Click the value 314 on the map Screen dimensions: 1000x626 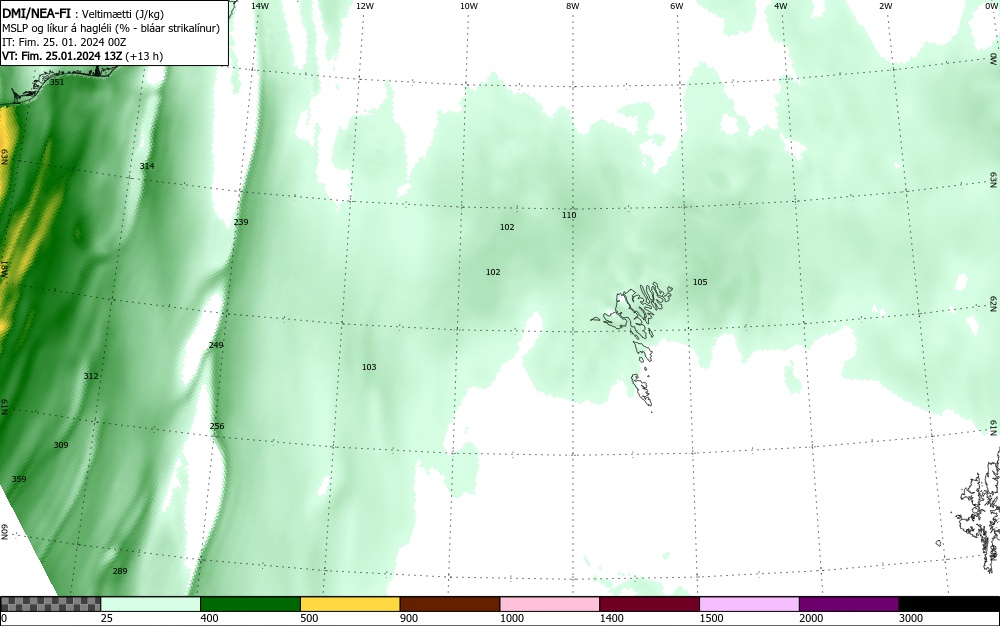(x=147, y=166)
